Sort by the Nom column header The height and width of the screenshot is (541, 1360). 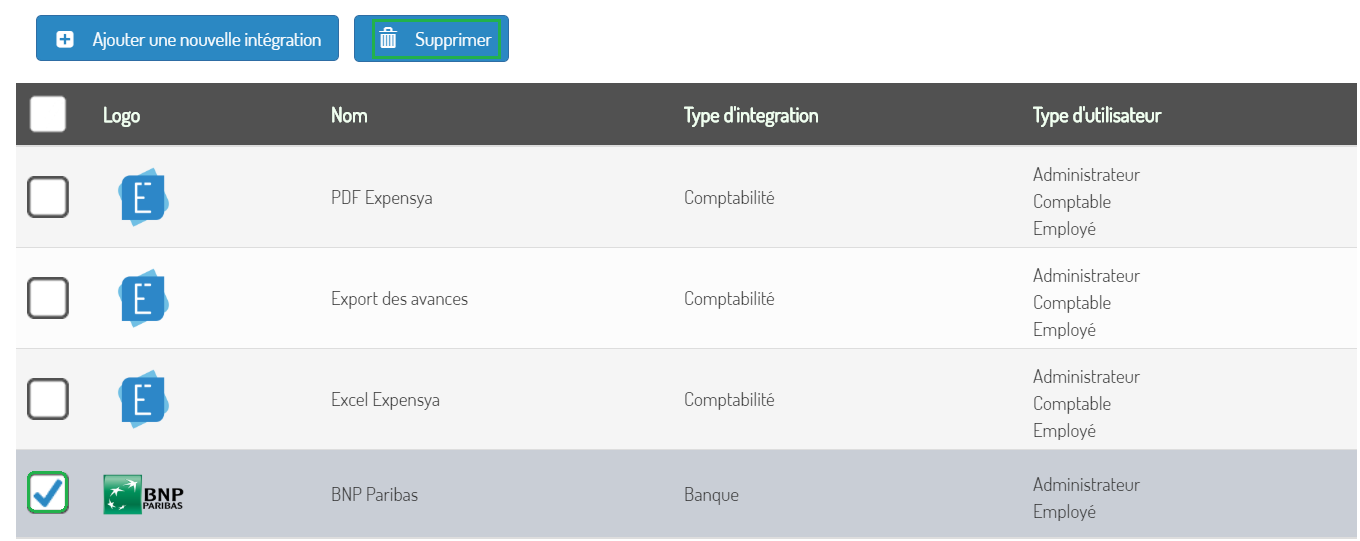349,115
